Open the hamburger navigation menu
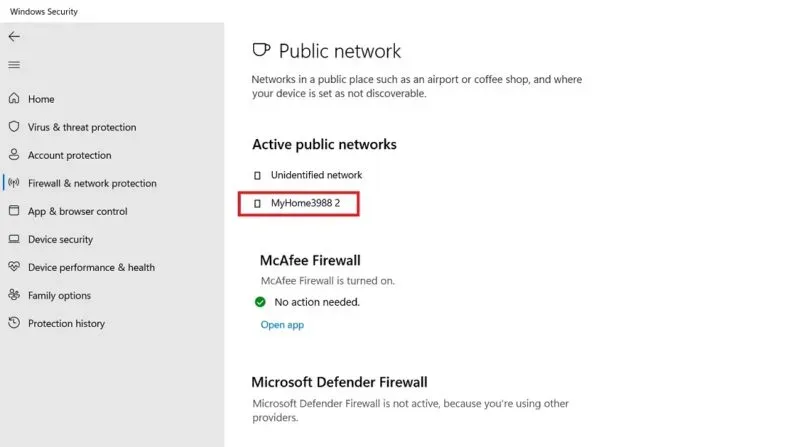The width and height of the screenshot is (800, 447). pos(14,65)
